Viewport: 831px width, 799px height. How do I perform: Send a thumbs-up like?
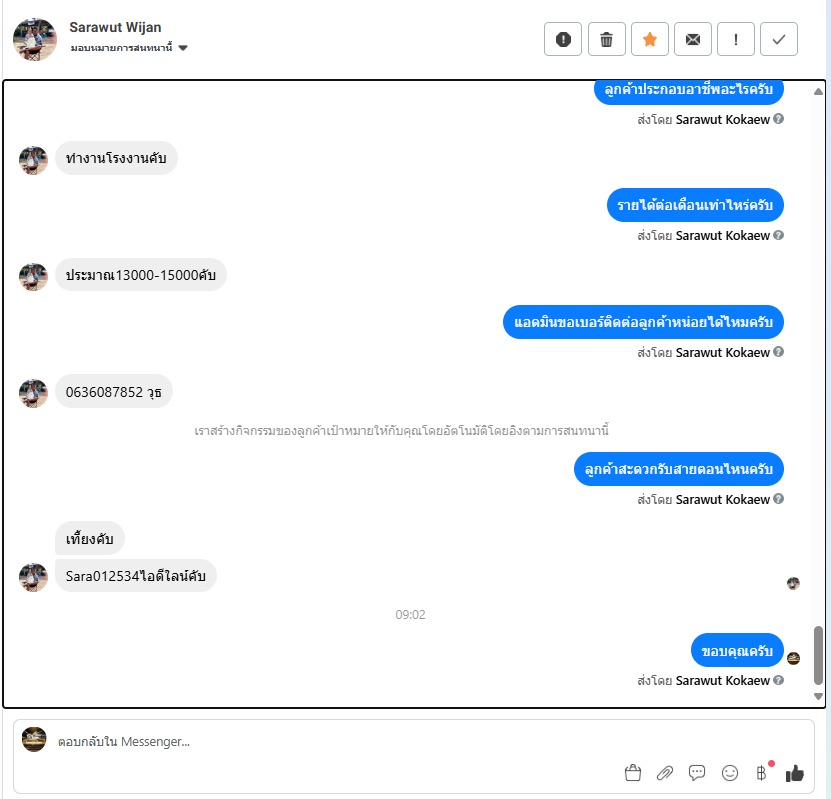coord(794,774)
